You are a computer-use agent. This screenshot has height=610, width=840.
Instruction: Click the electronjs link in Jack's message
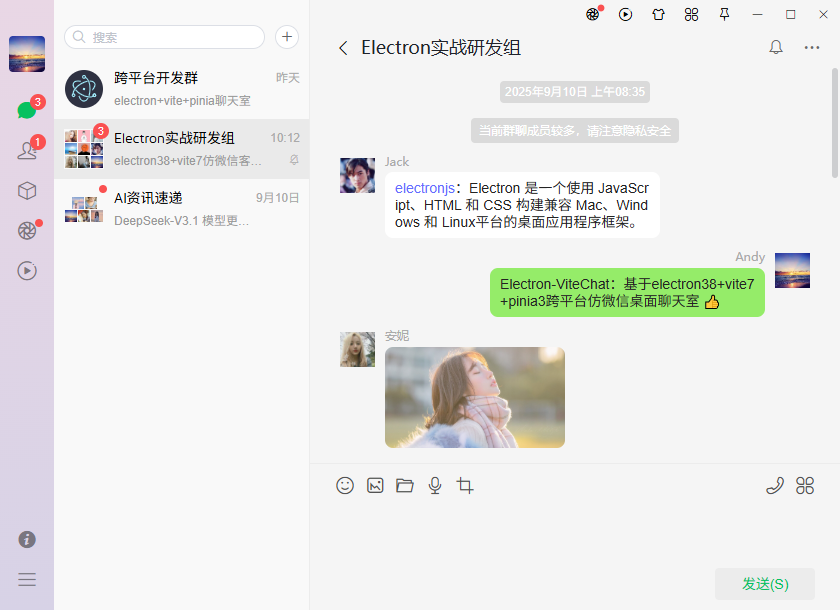pyautogui.click(x=424, y=187)
